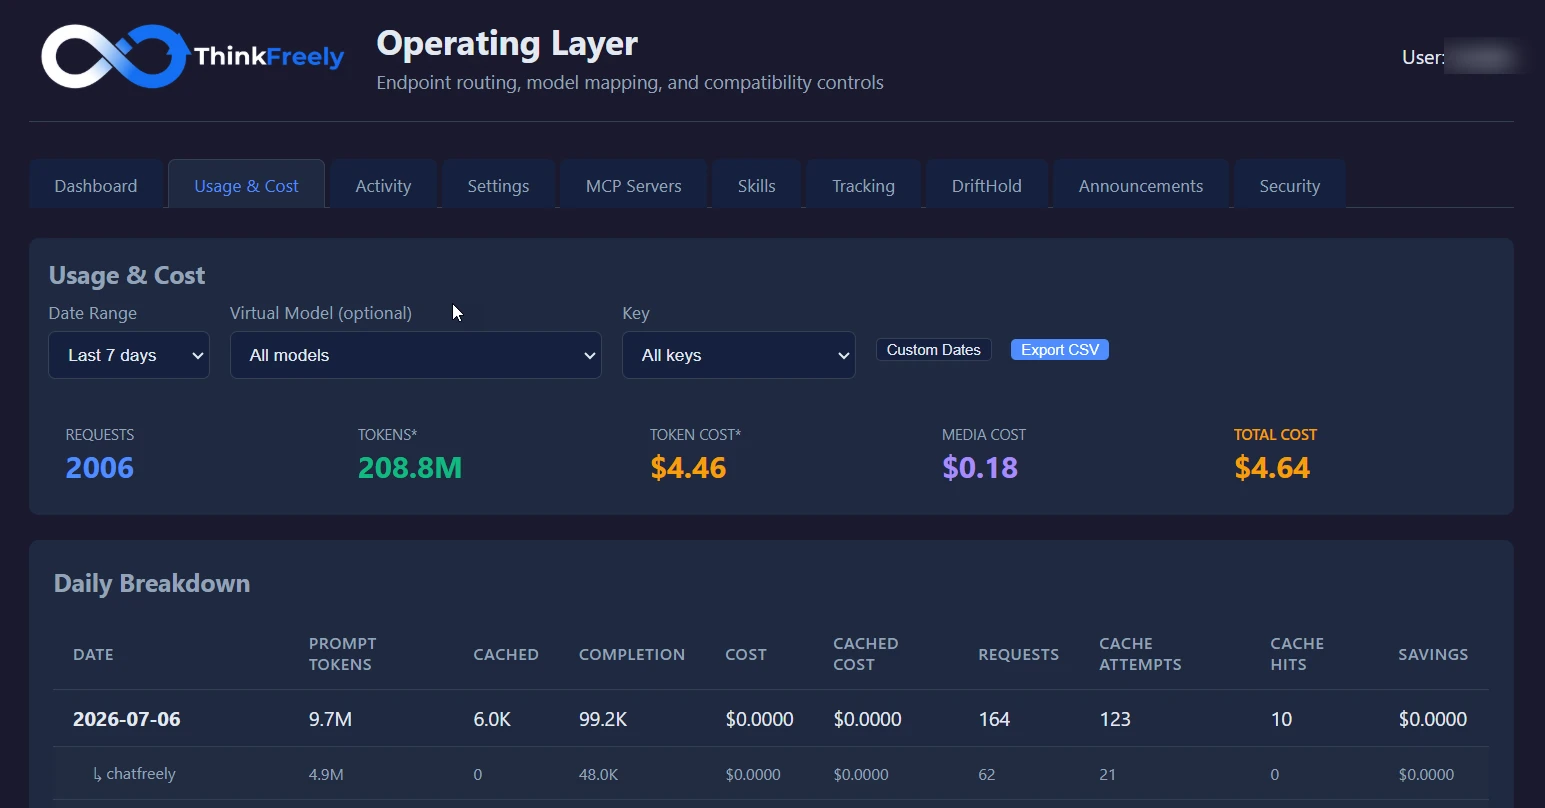Open the Dashboard tab

(x=96, y=185)
